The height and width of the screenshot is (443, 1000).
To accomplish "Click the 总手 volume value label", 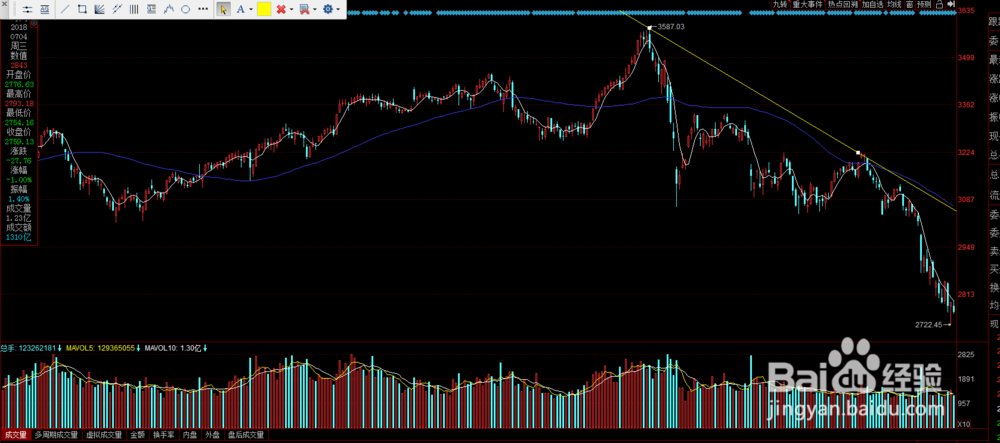I will 26,348.
